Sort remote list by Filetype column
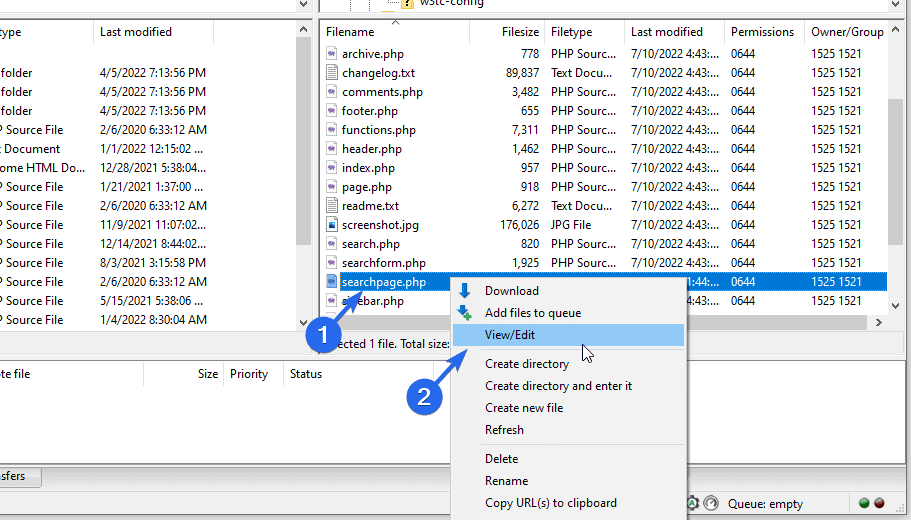This screenshot has width=911, height=520. point(585,32)
